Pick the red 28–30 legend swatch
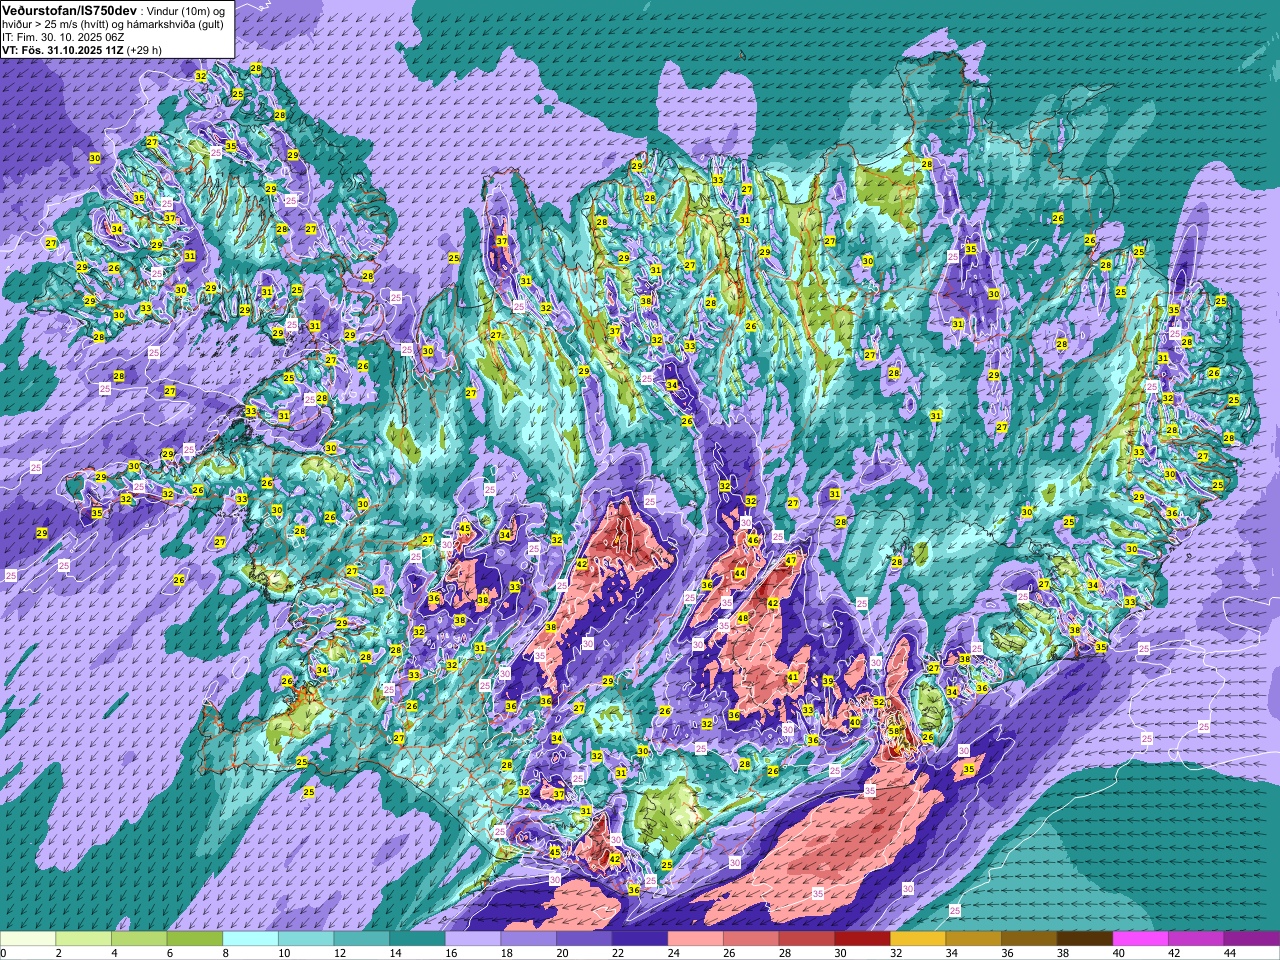 [807, 939]
